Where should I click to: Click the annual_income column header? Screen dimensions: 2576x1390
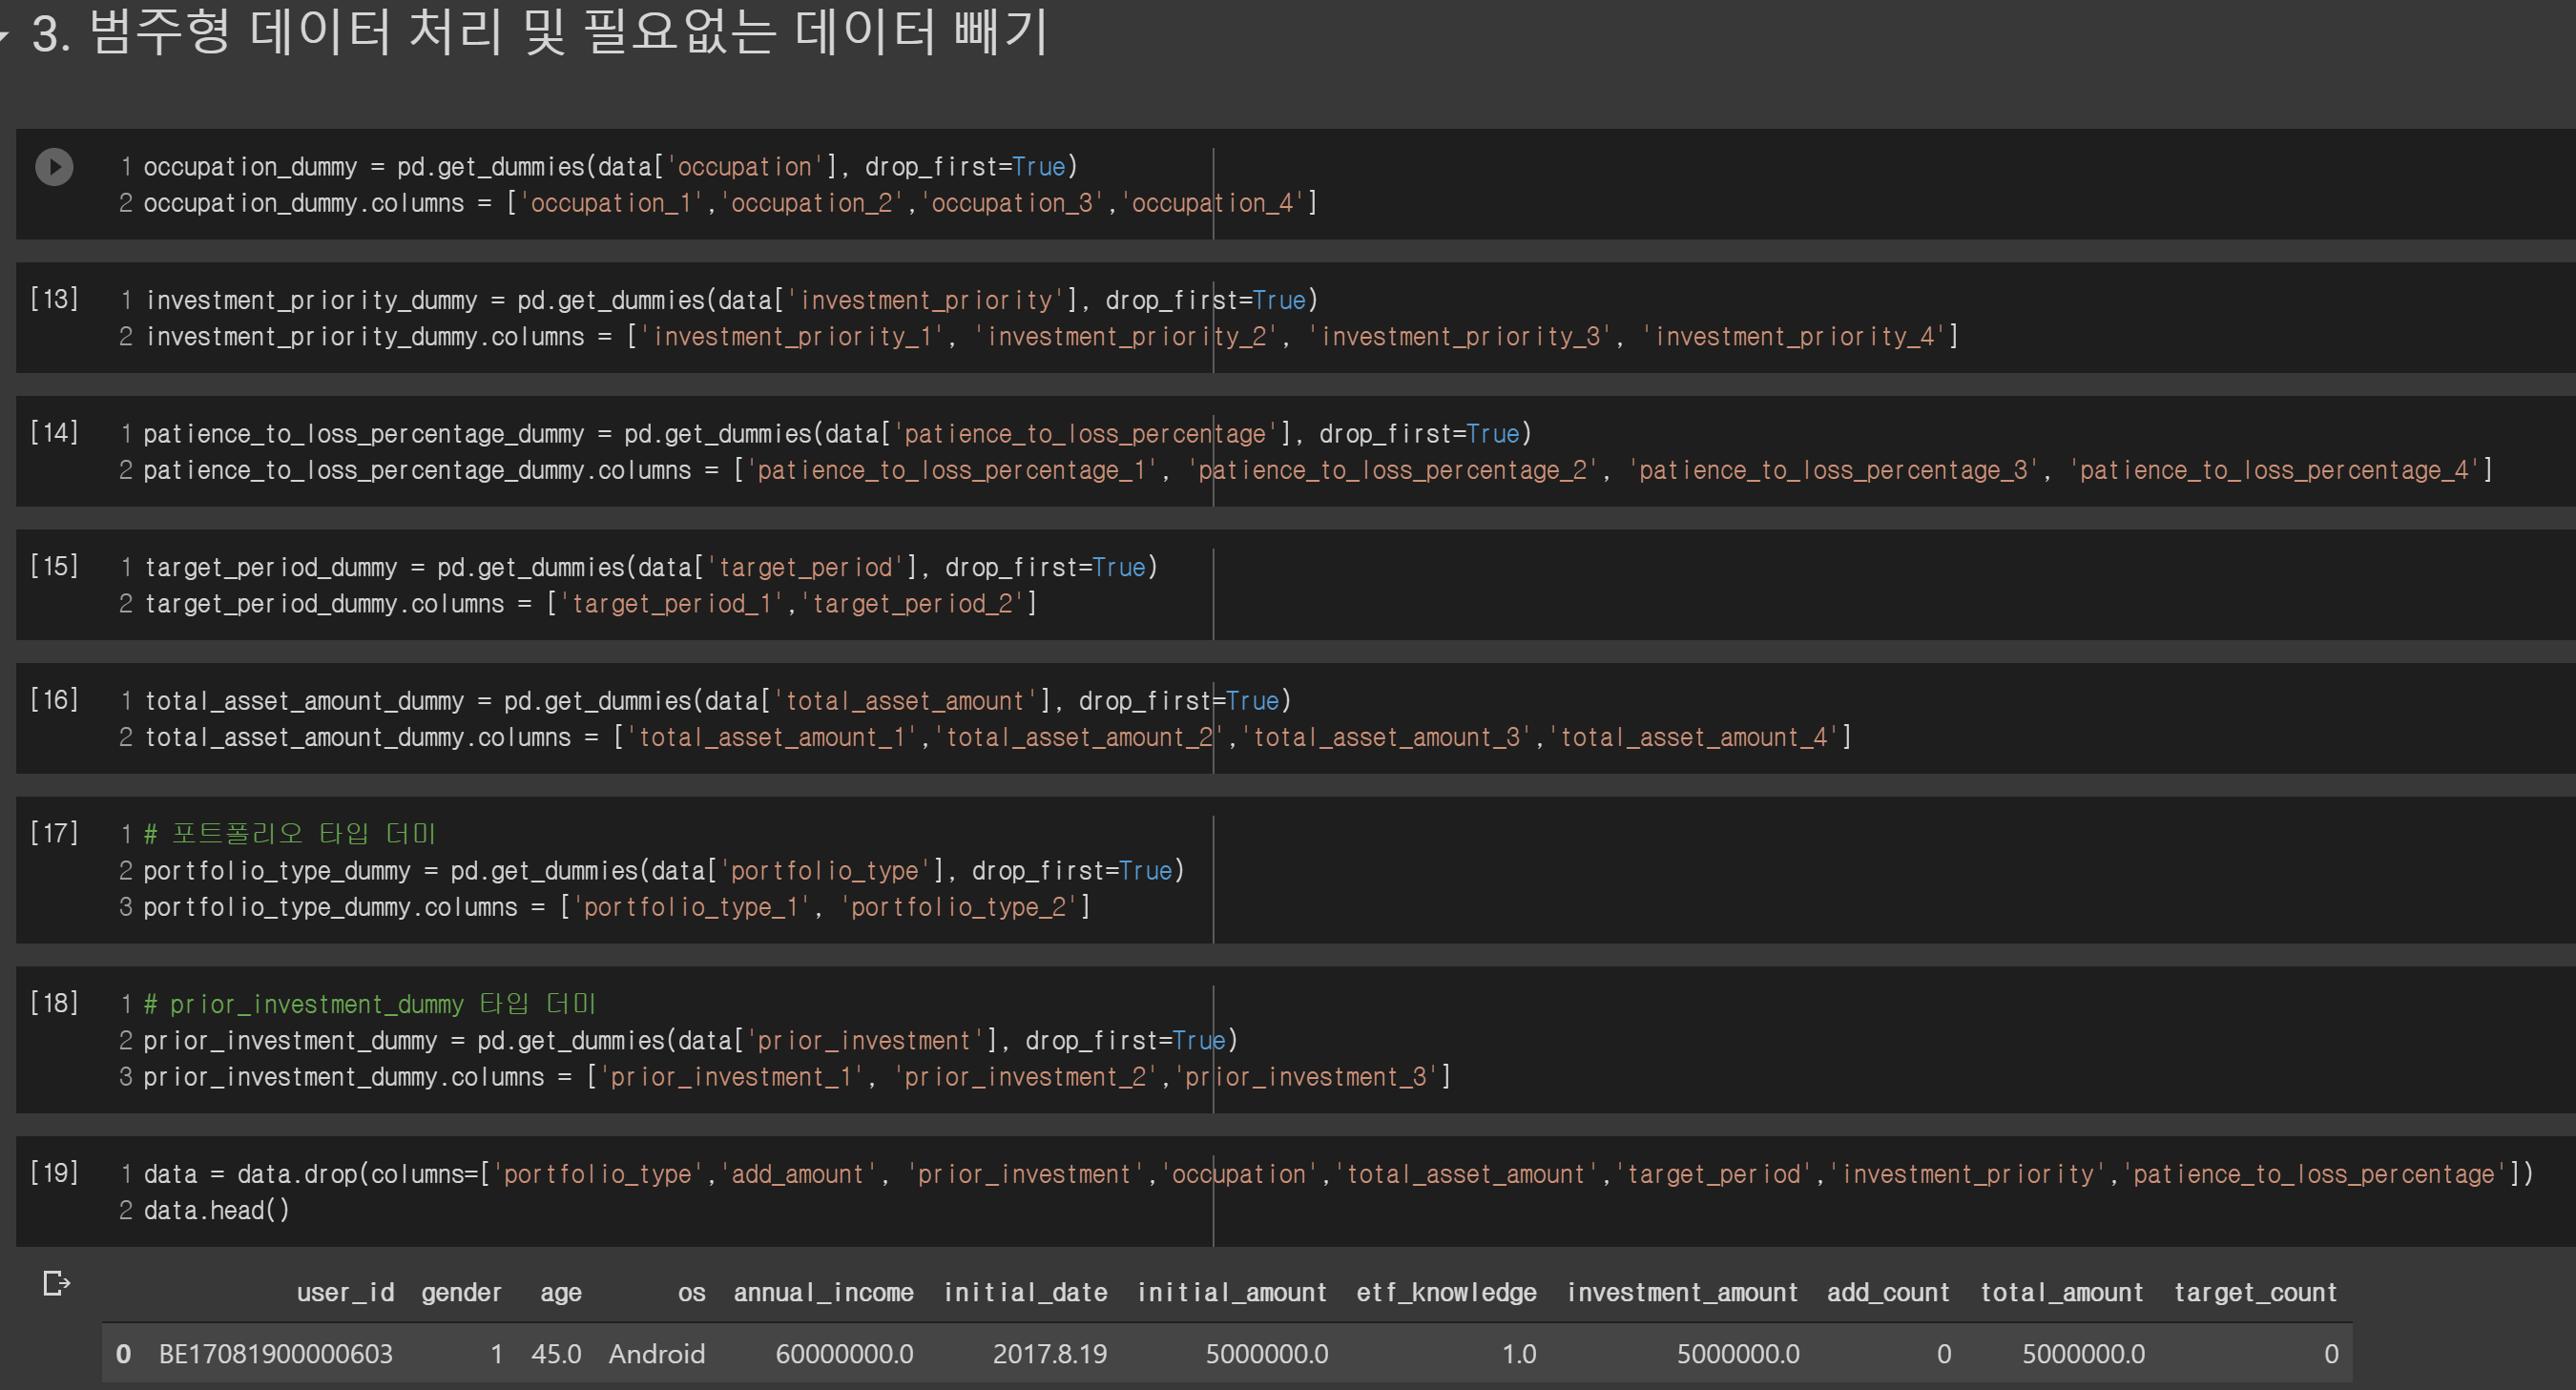[823, 1293]
